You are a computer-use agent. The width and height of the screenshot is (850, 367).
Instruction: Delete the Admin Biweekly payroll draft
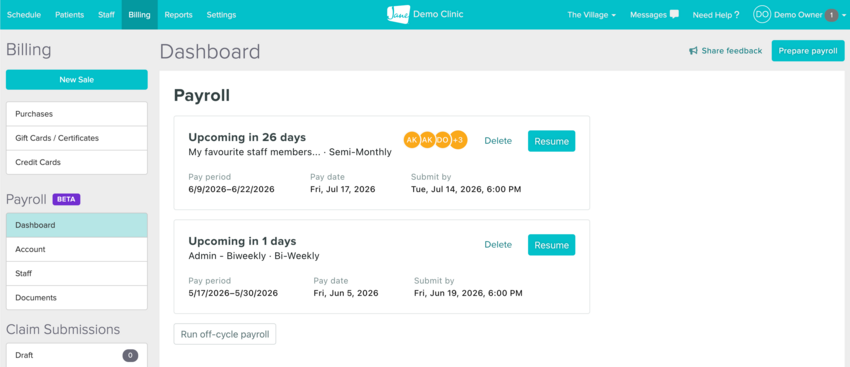coord(498,245)
